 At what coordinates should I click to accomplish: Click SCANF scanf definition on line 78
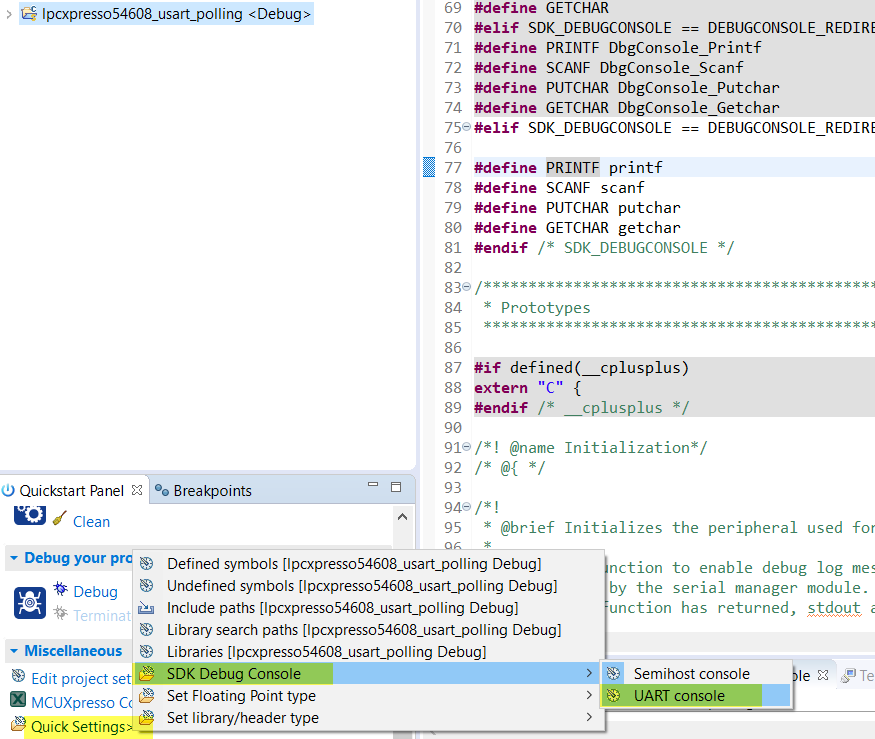[x=559, y=188]
